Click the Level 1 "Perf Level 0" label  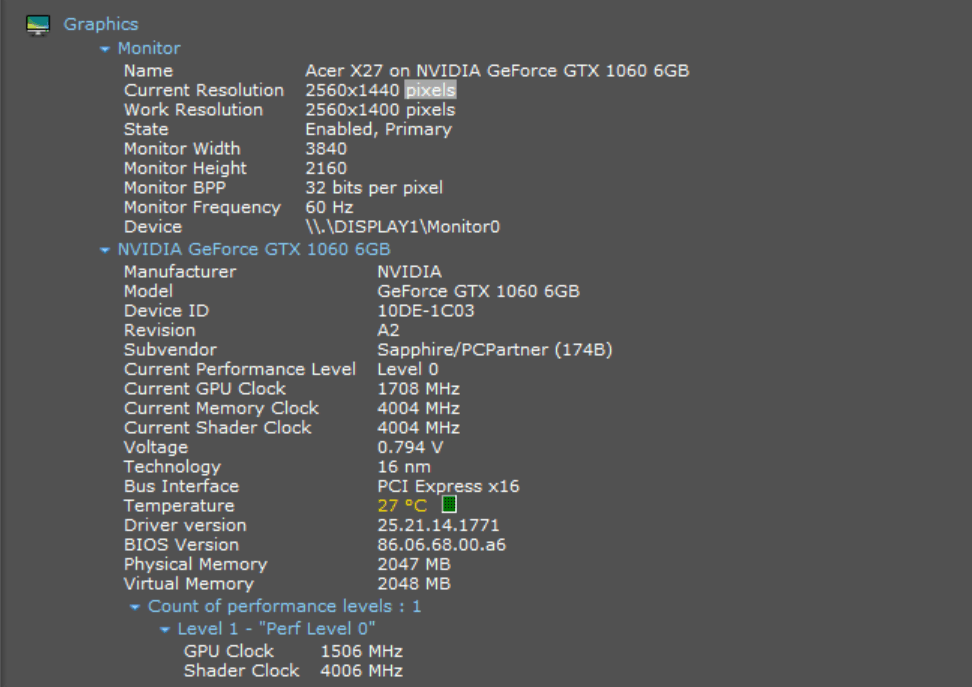pos(276,629)
